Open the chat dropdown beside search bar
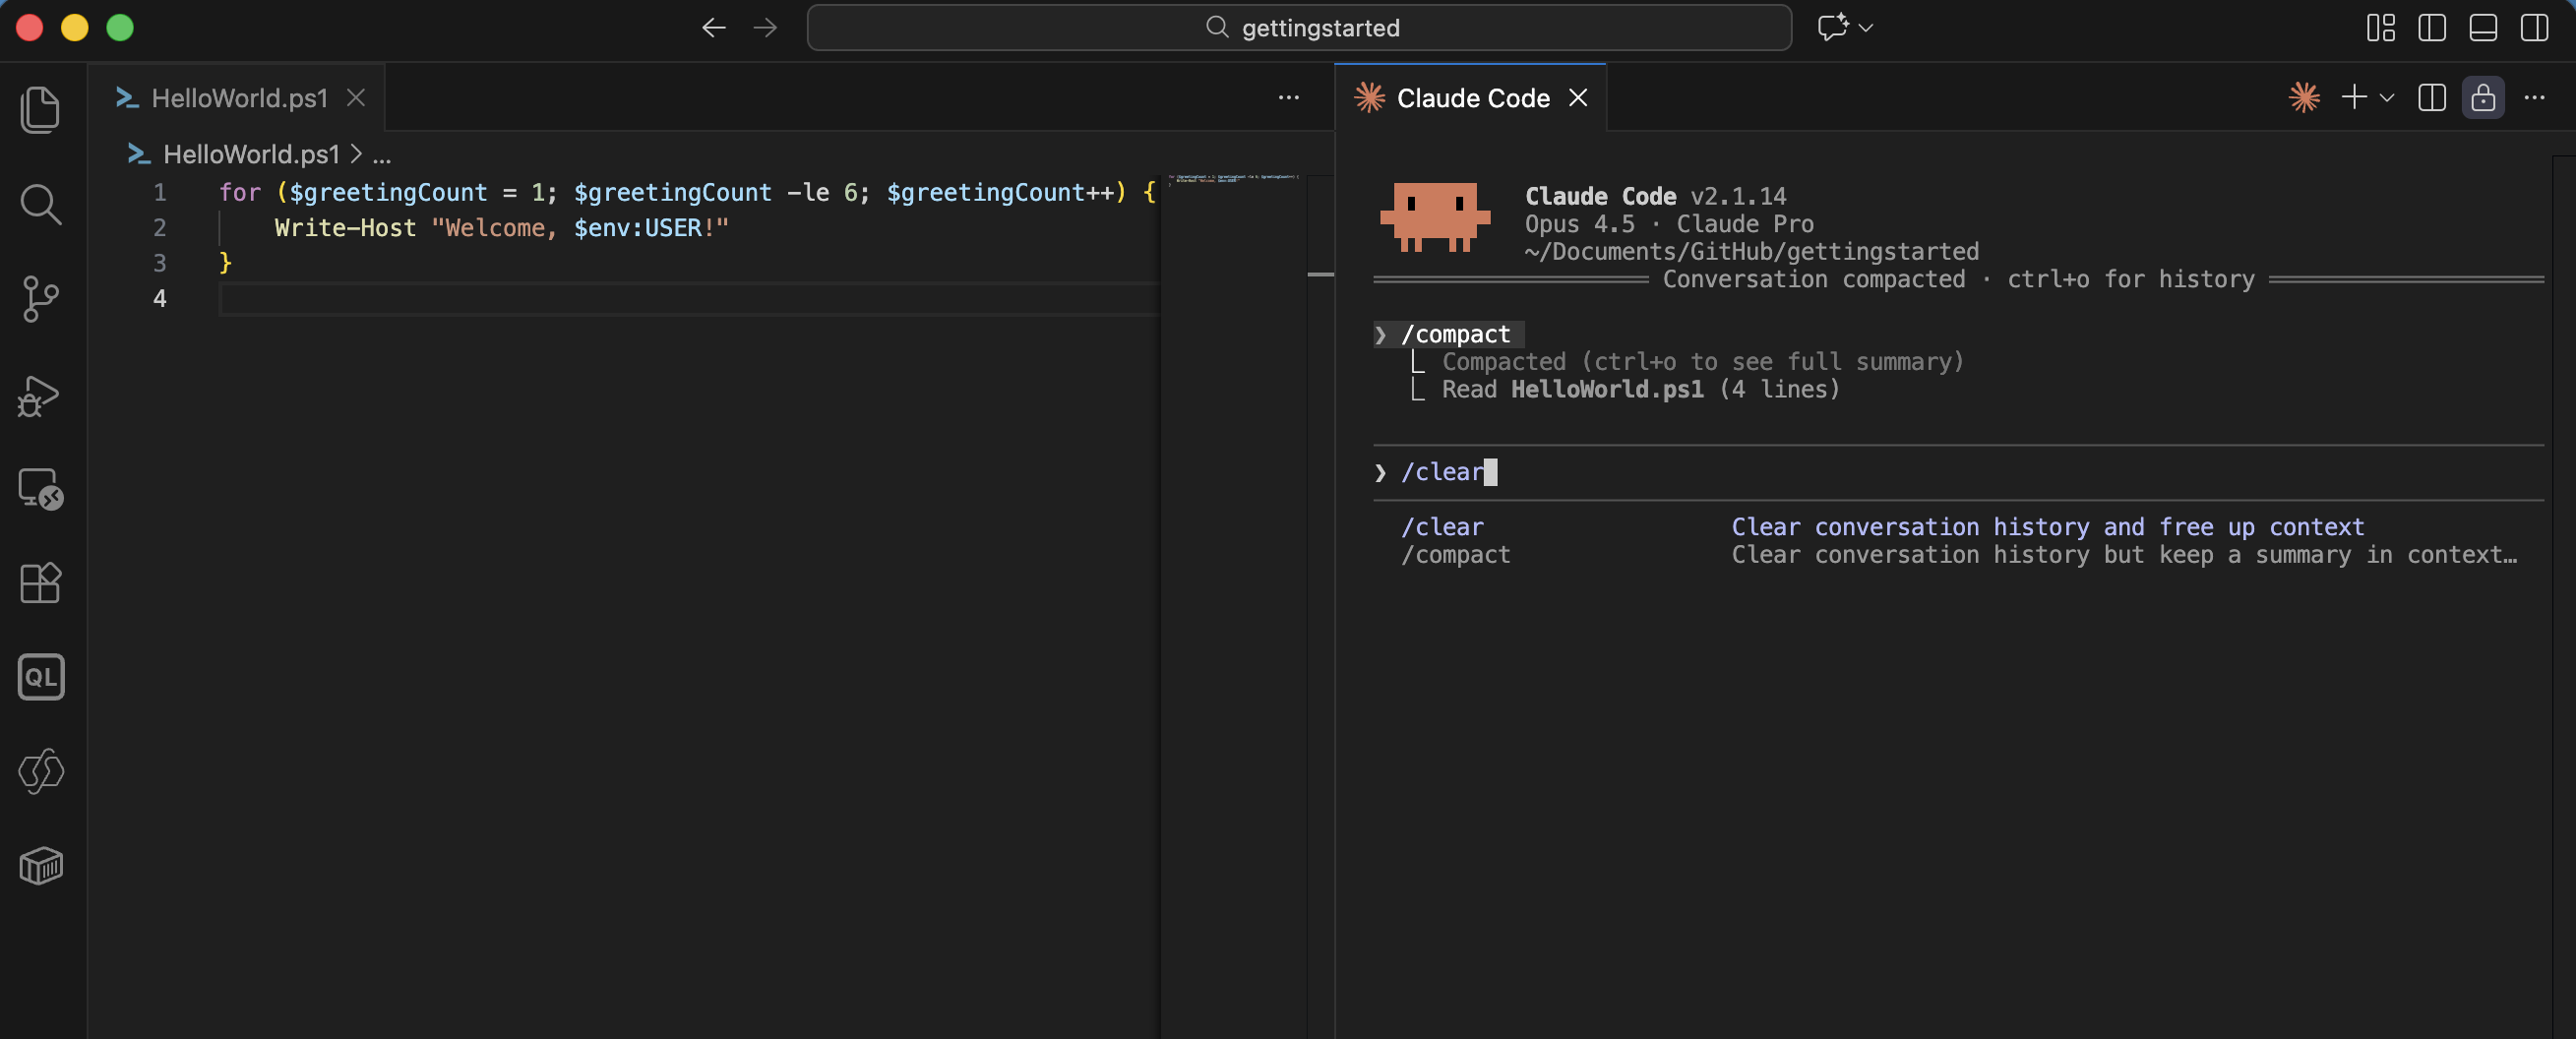 [x=1866, y=28]
